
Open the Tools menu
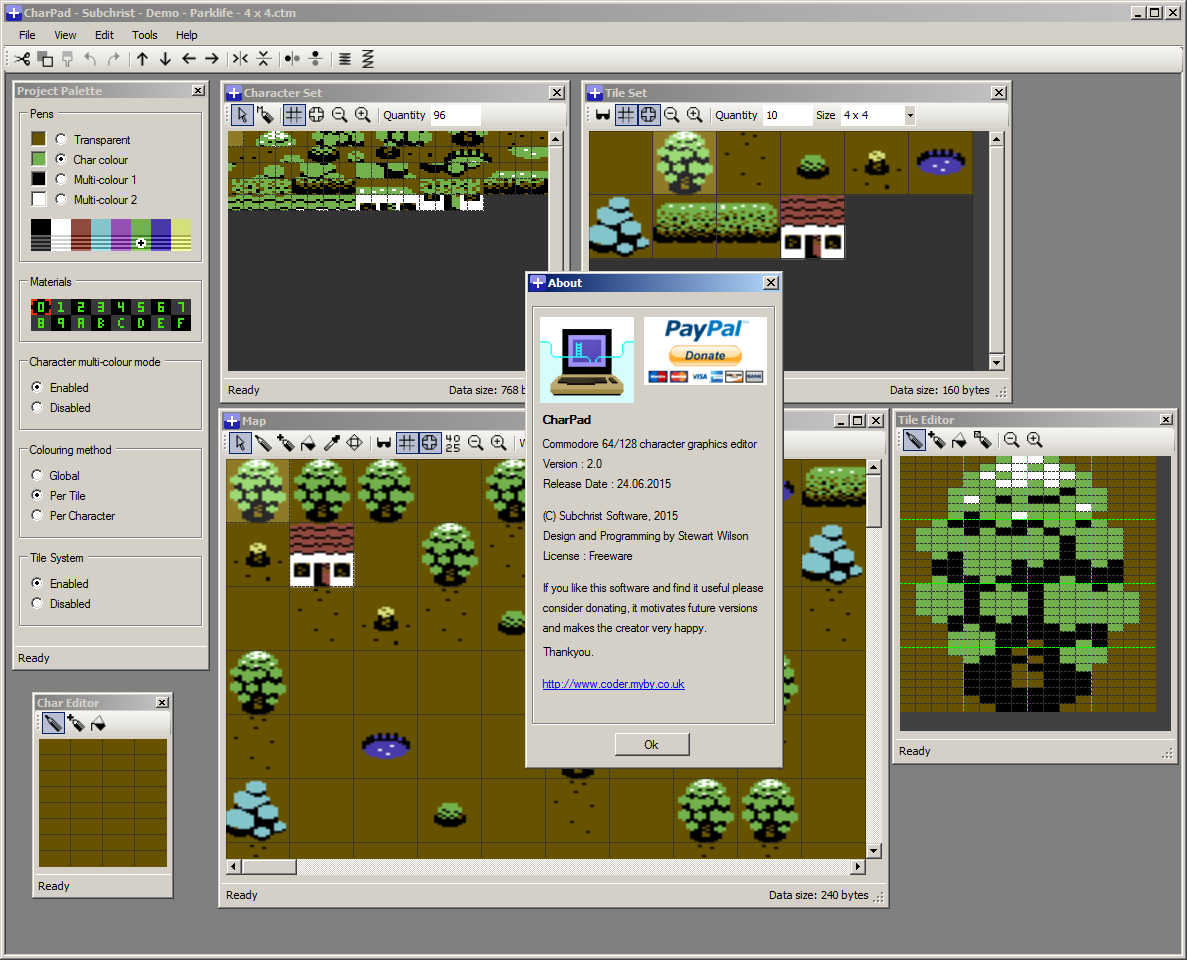click(x=145, y=35)
